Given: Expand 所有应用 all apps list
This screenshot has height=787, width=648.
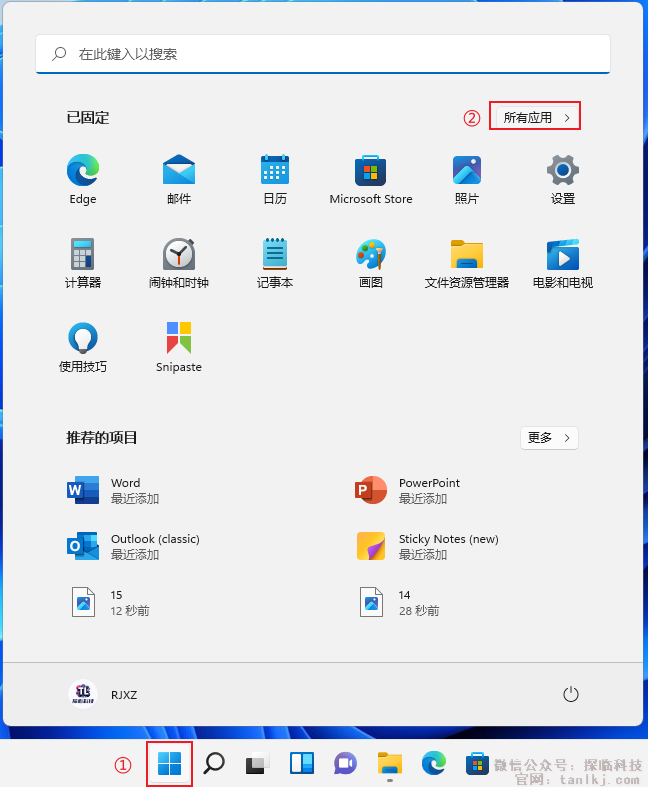Looking at the screenshot, I should (537, 117).
